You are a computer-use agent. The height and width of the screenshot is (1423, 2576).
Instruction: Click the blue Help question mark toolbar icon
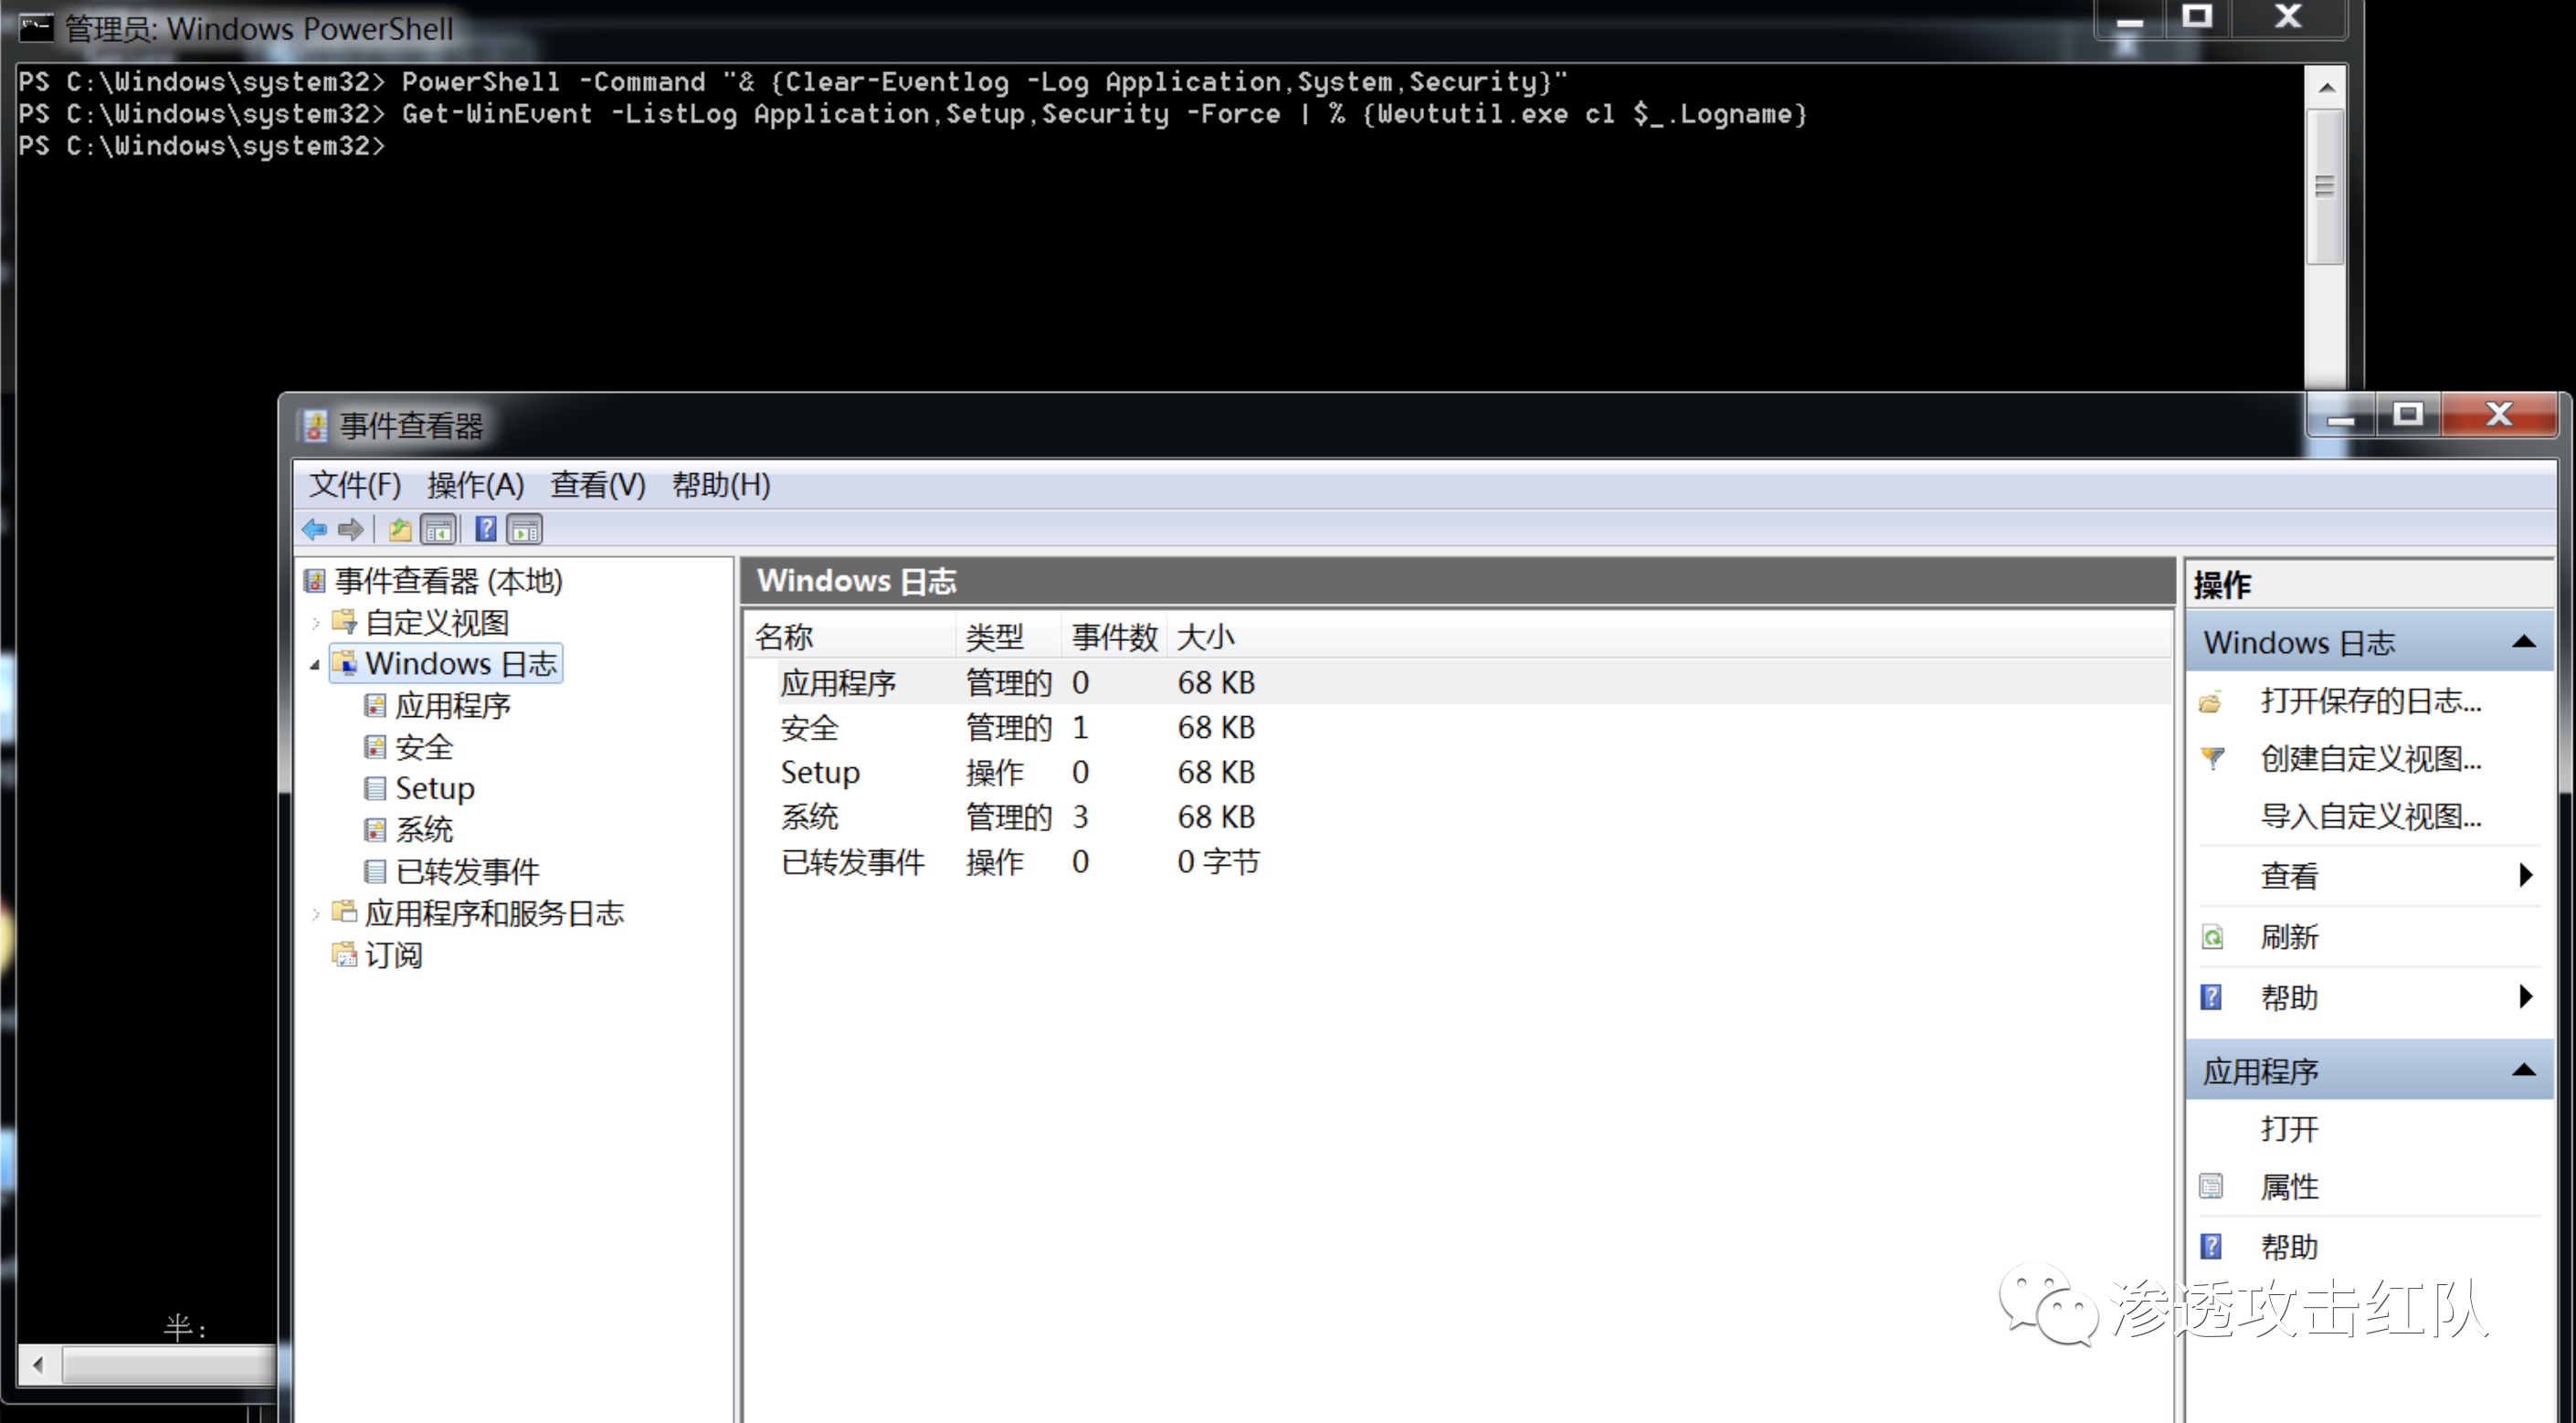tap(486, 529)
